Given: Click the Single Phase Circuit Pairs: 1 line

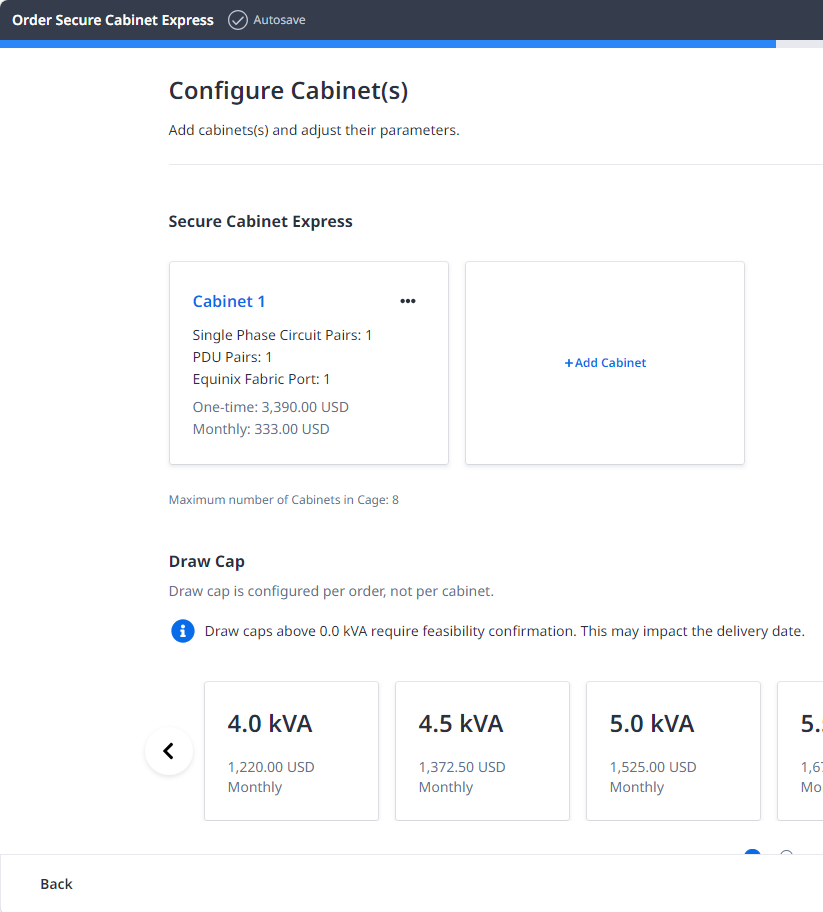Looking at the screenshot, I should (282, 335).
